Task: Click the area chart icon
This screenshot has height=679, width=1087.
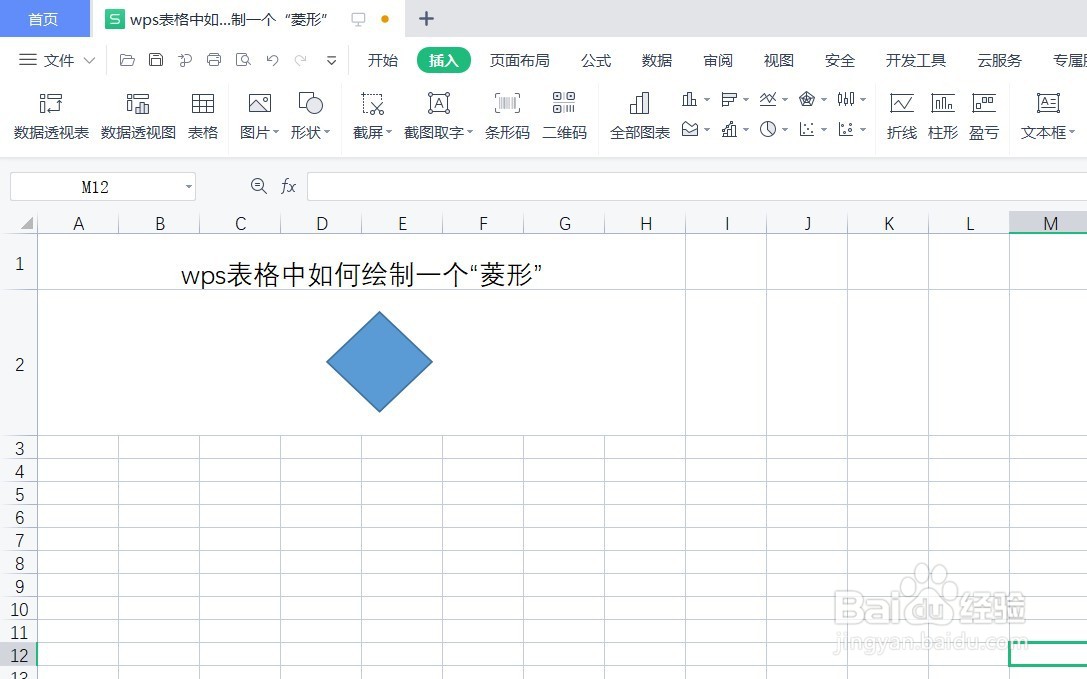Action: [x=690, y=129]
